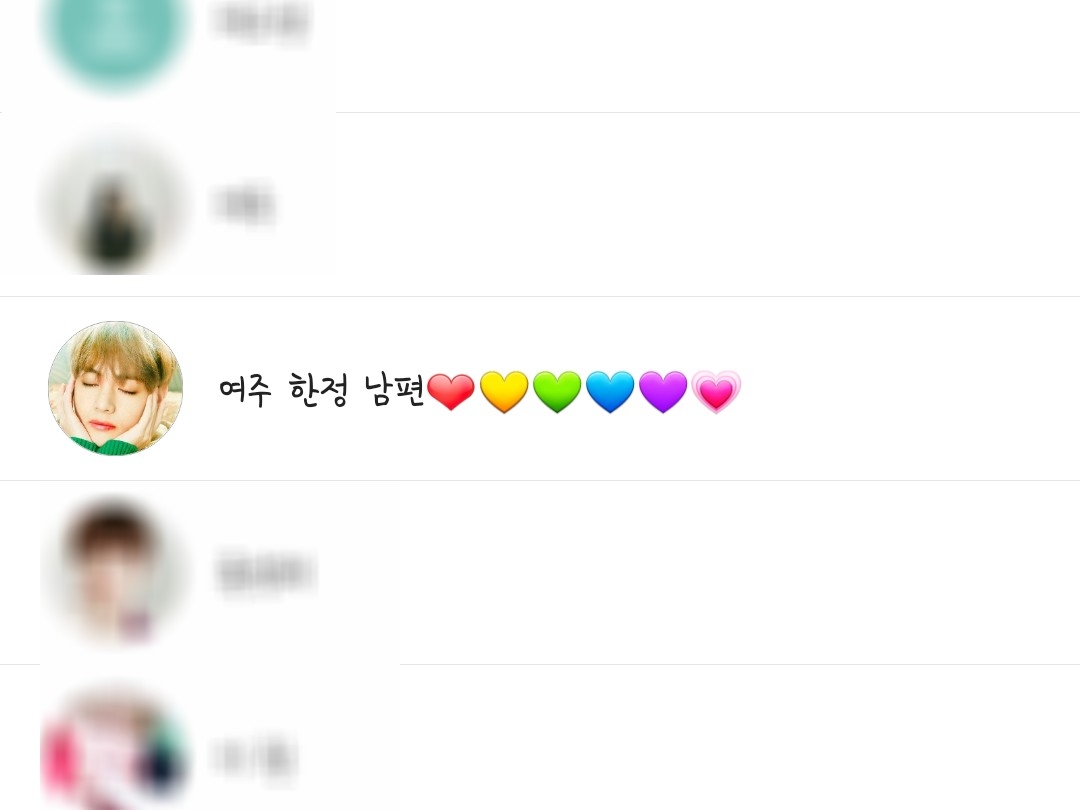
Task: Click the pink growing heart emoji
Action: (716, 391)
